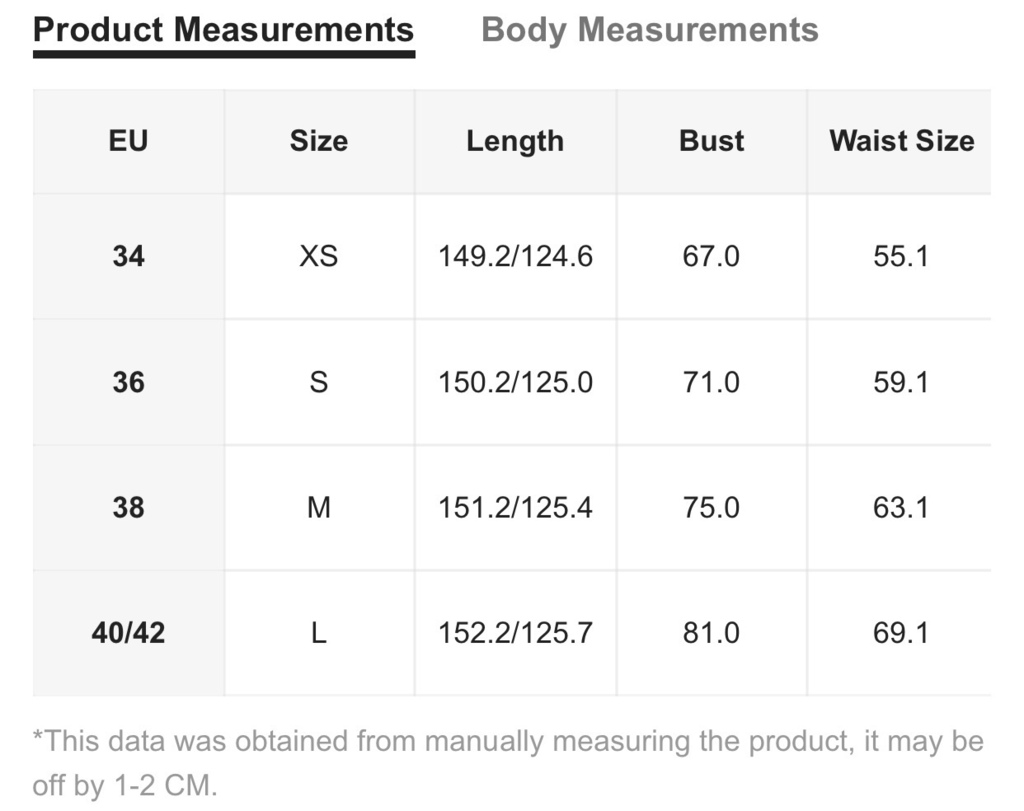Click the Bust column header
This screenshot has width=1024, height=811.
tap(711, 141)
